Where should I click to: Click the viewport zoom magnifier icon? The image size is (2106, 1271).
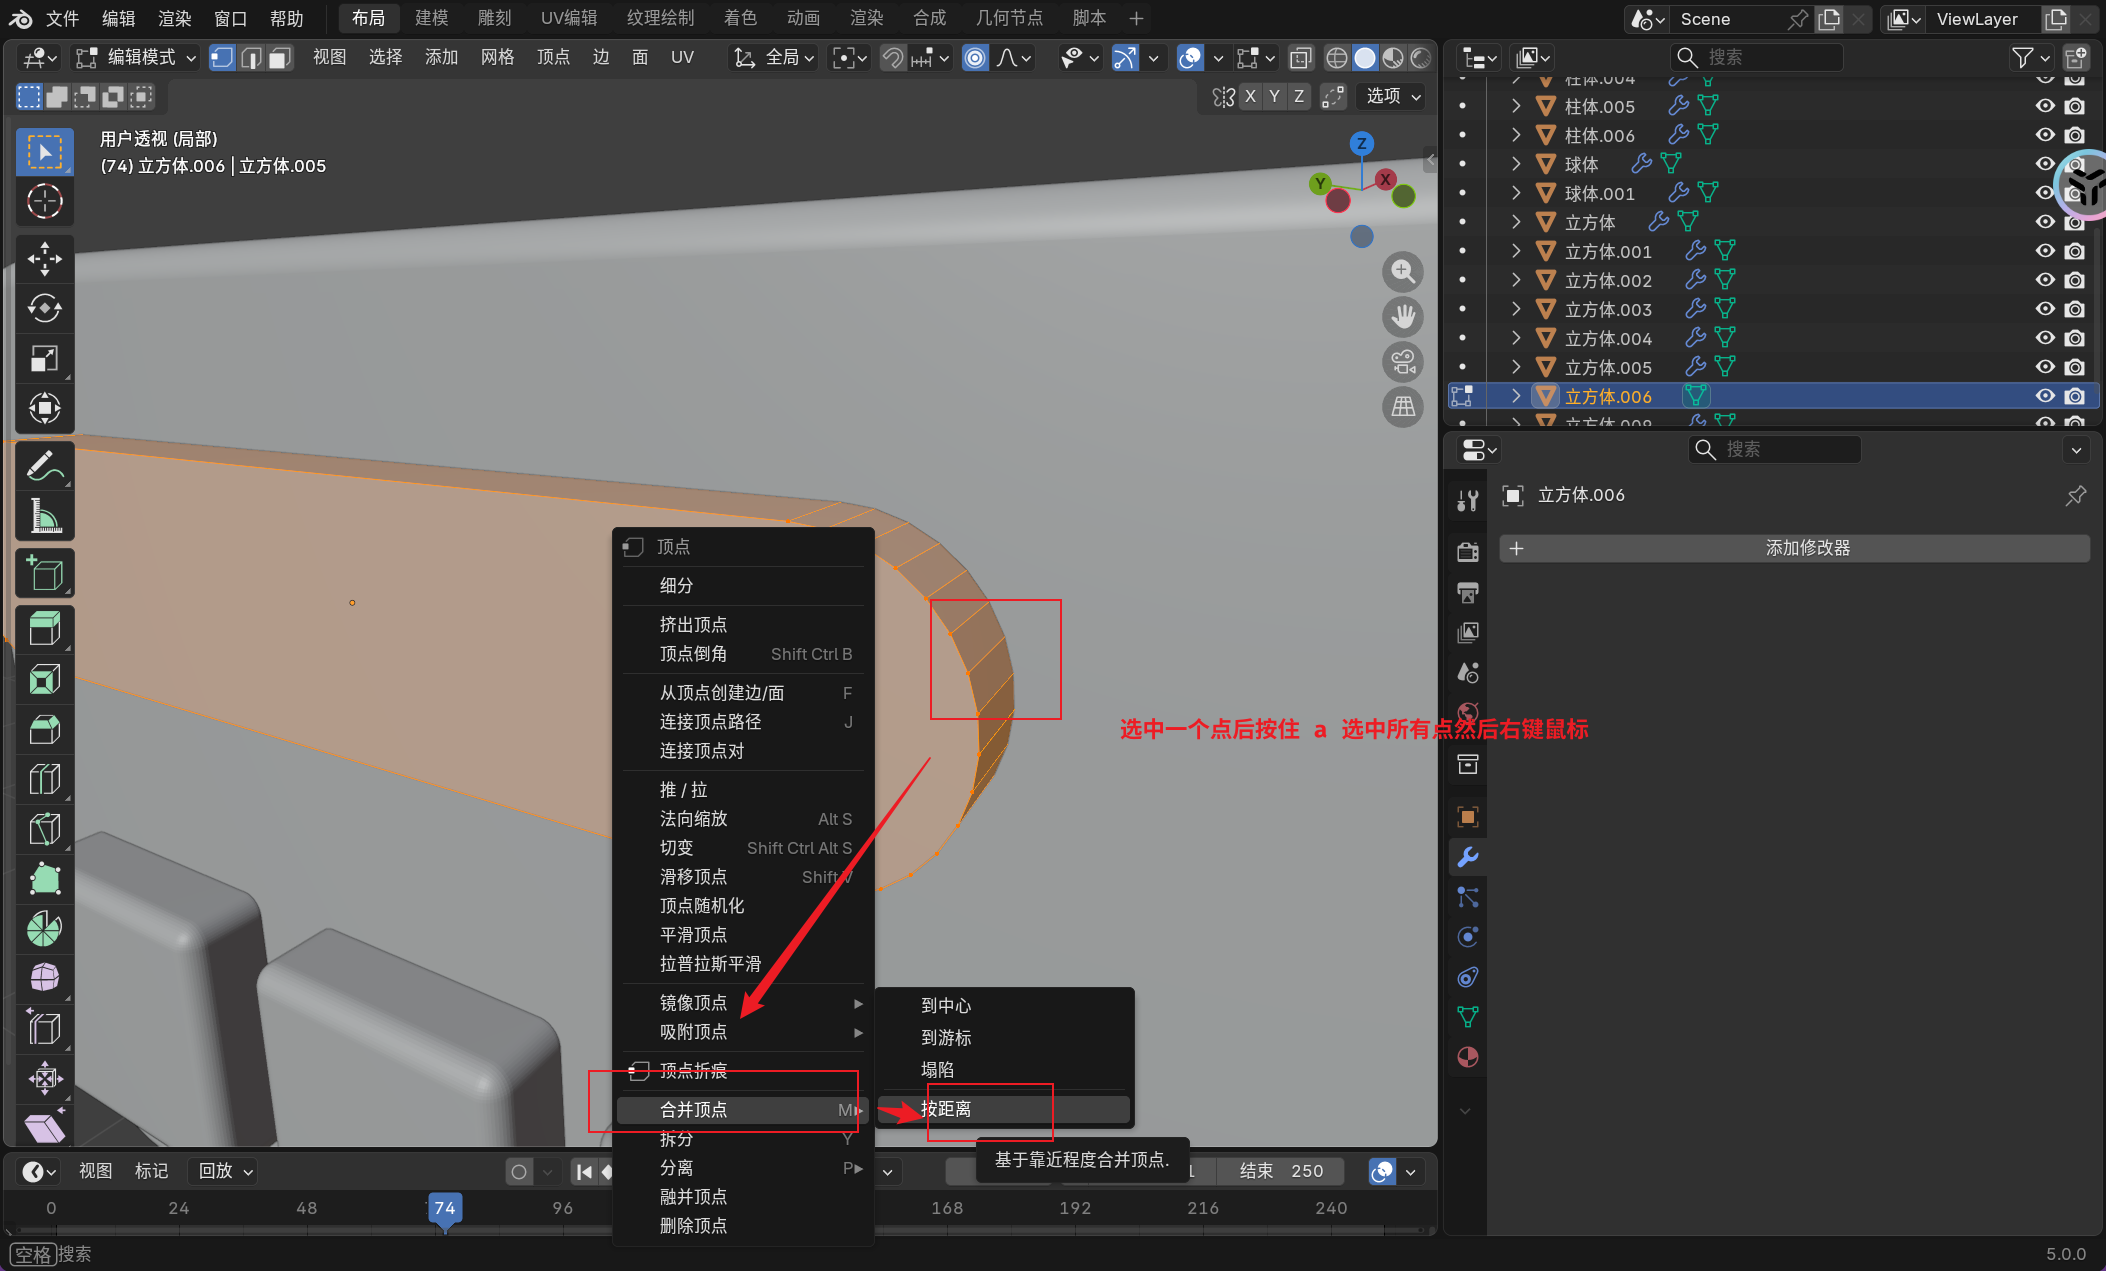[1402, 271]
